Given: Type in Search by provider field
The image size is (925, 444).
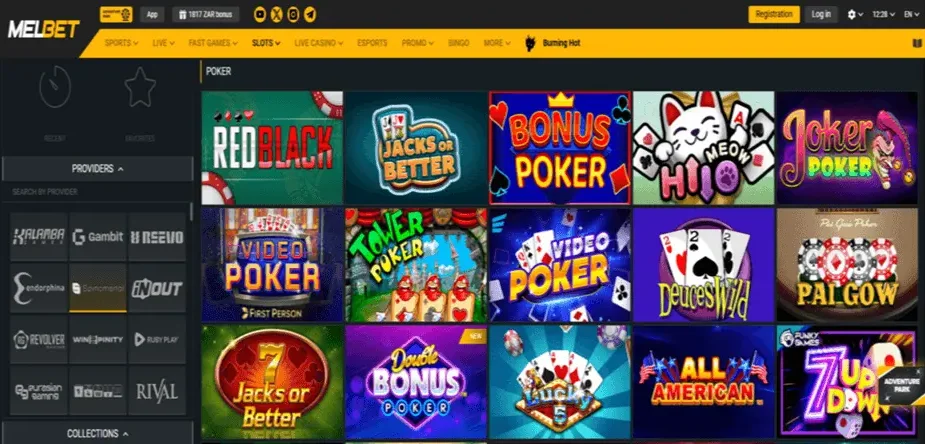Looking at the screenshot, I should tap(97, 192).
